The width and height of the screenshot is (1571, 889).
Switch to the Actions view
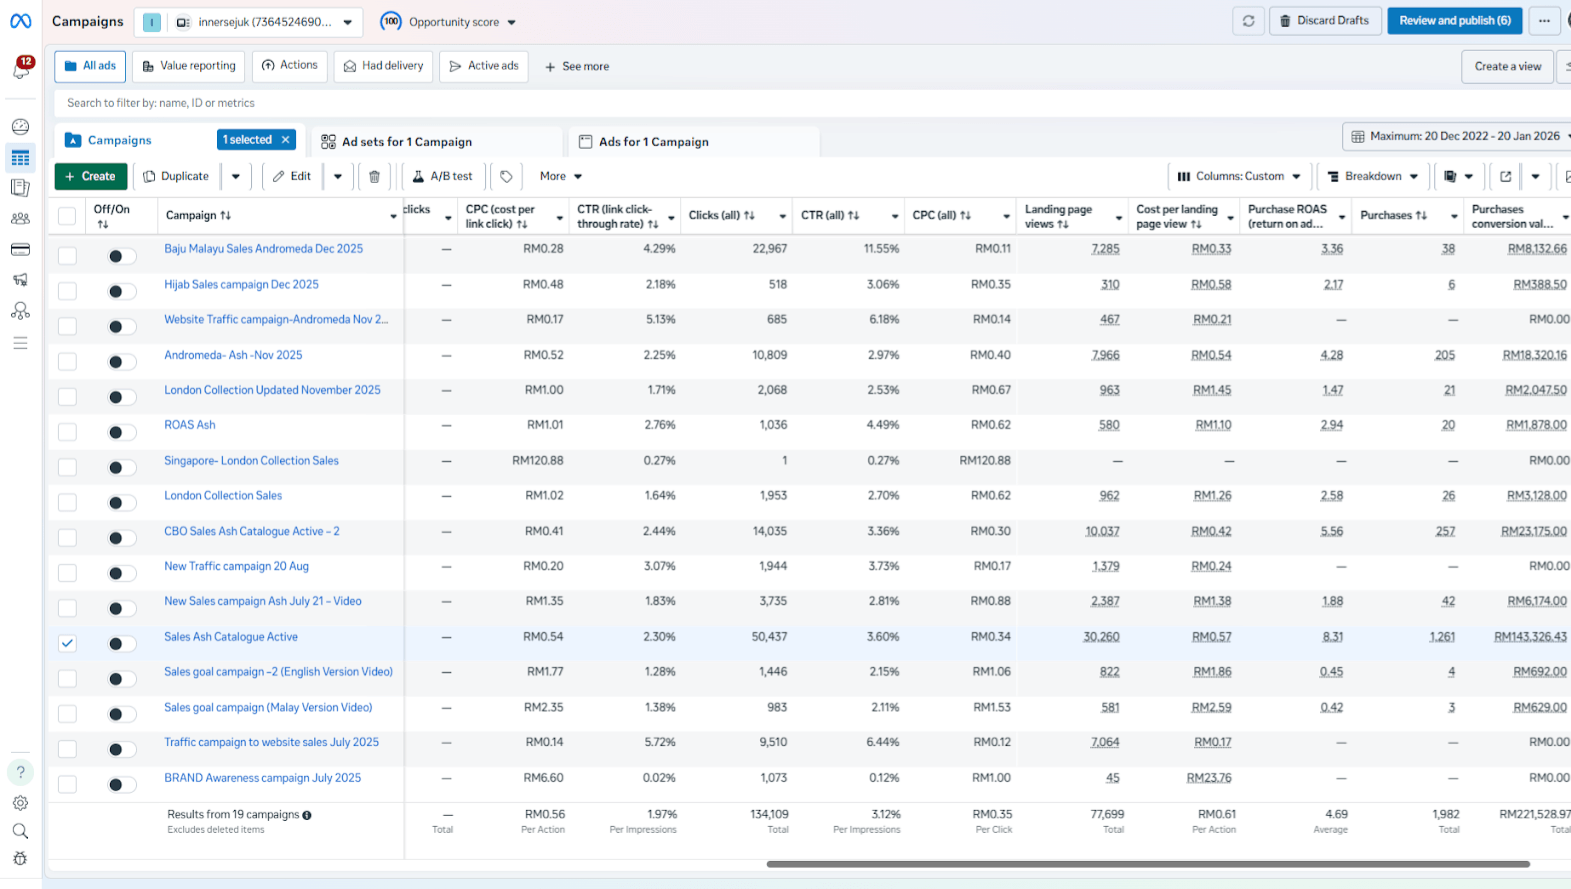pos(290,66)
